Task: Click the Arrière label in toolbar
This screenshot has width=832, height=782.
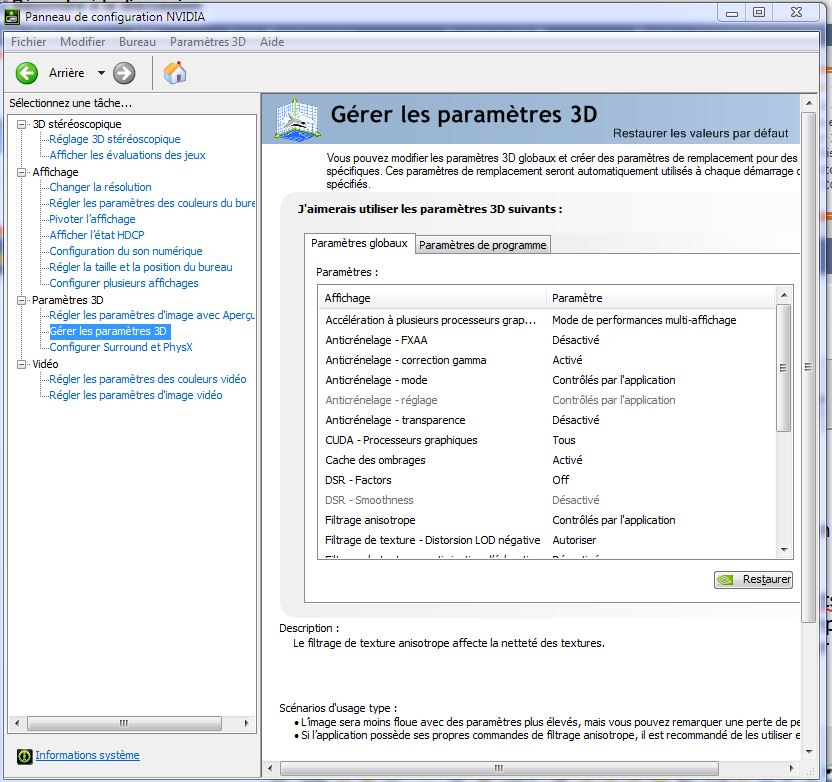Action: [x=67, y=73]
